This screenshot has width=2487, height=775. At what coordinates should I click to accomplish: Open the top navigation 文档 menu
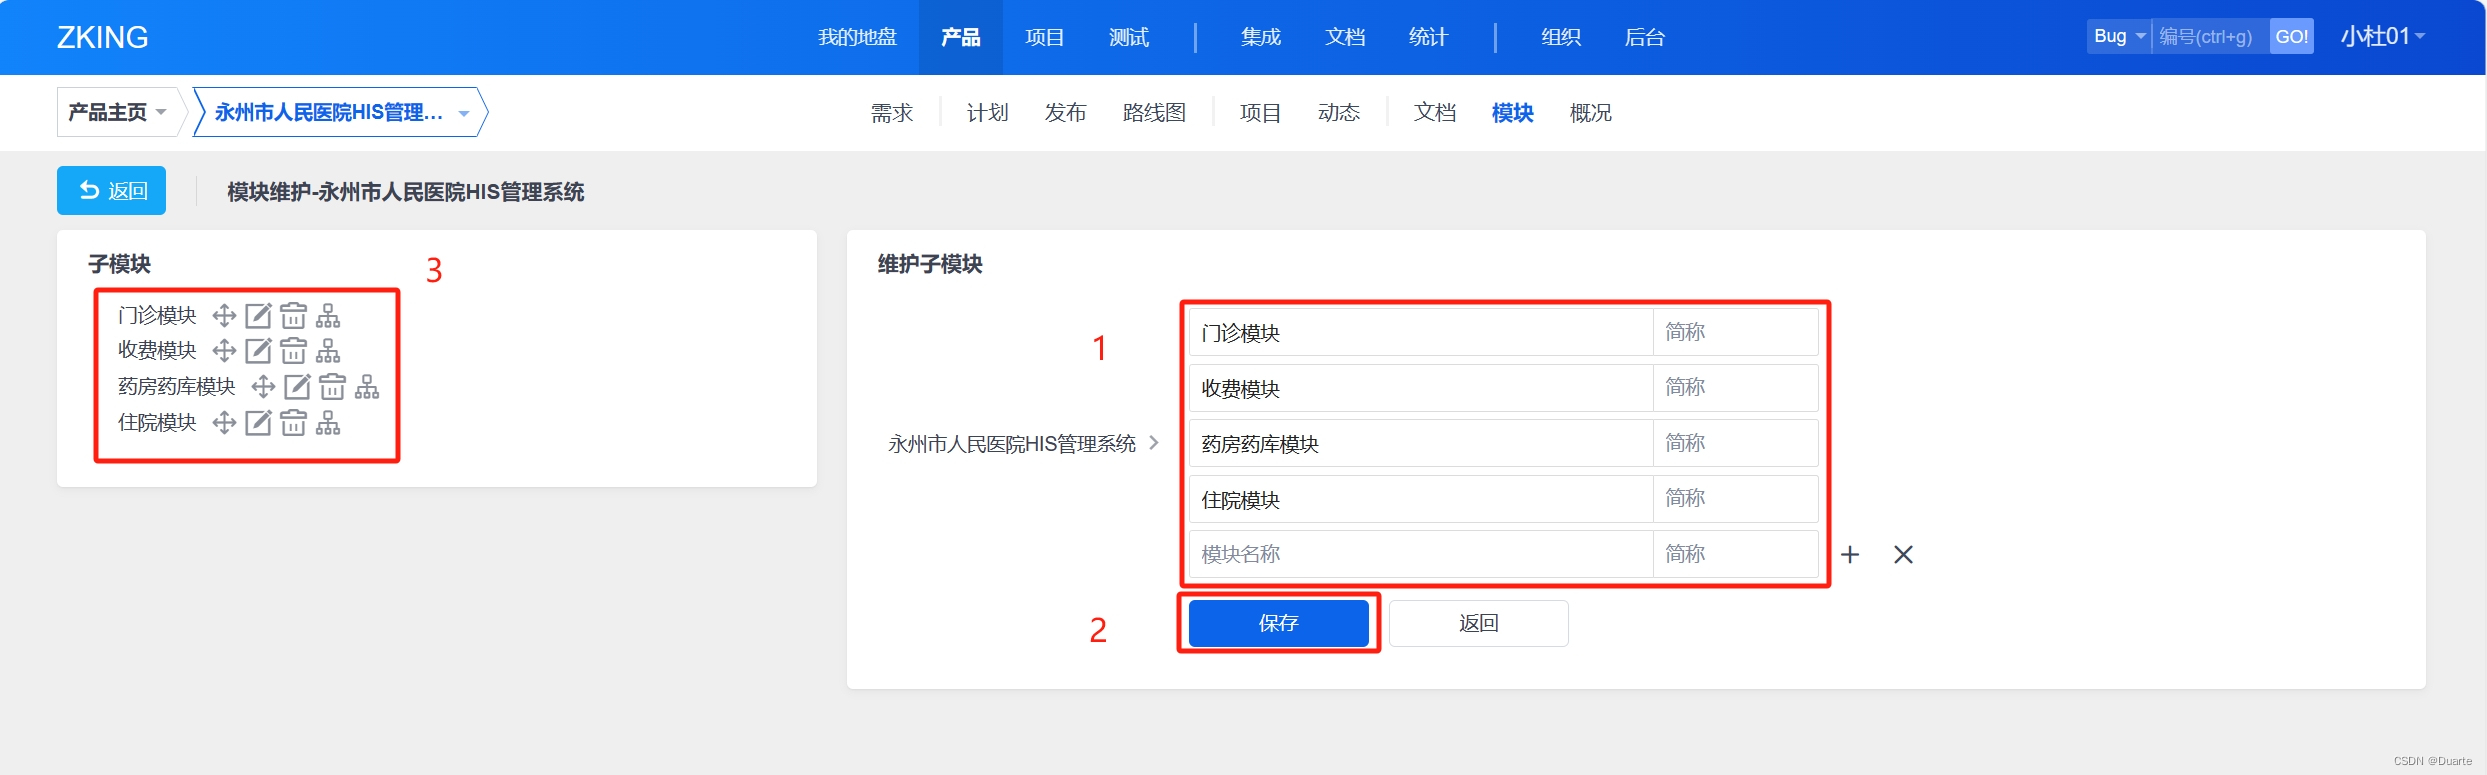(x=1345, y=37)
